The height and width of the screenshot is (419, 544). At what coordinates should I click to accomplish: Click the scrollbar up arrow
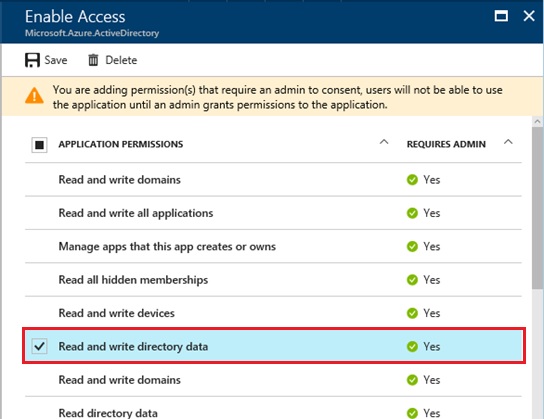[x=537, y=122]
